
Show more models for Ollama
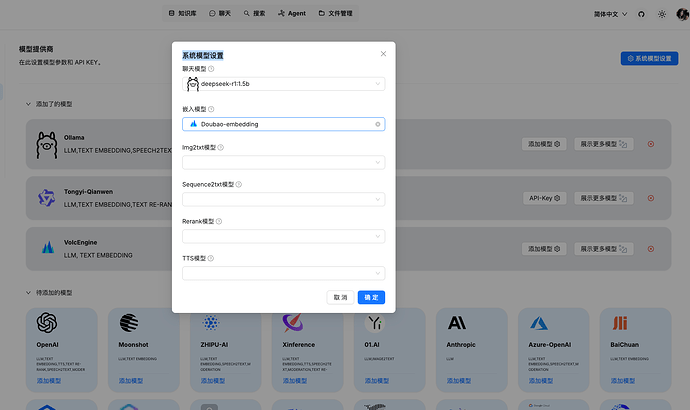tap(604, 144)
